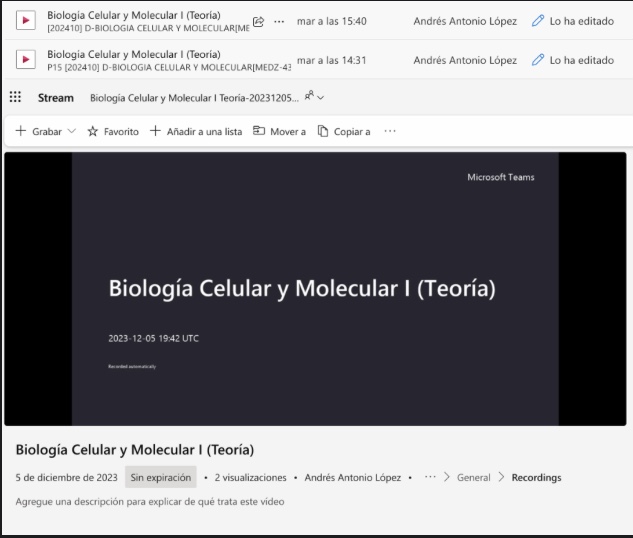
Task: Click the sharing people icon beside file name
Action: 309,97
